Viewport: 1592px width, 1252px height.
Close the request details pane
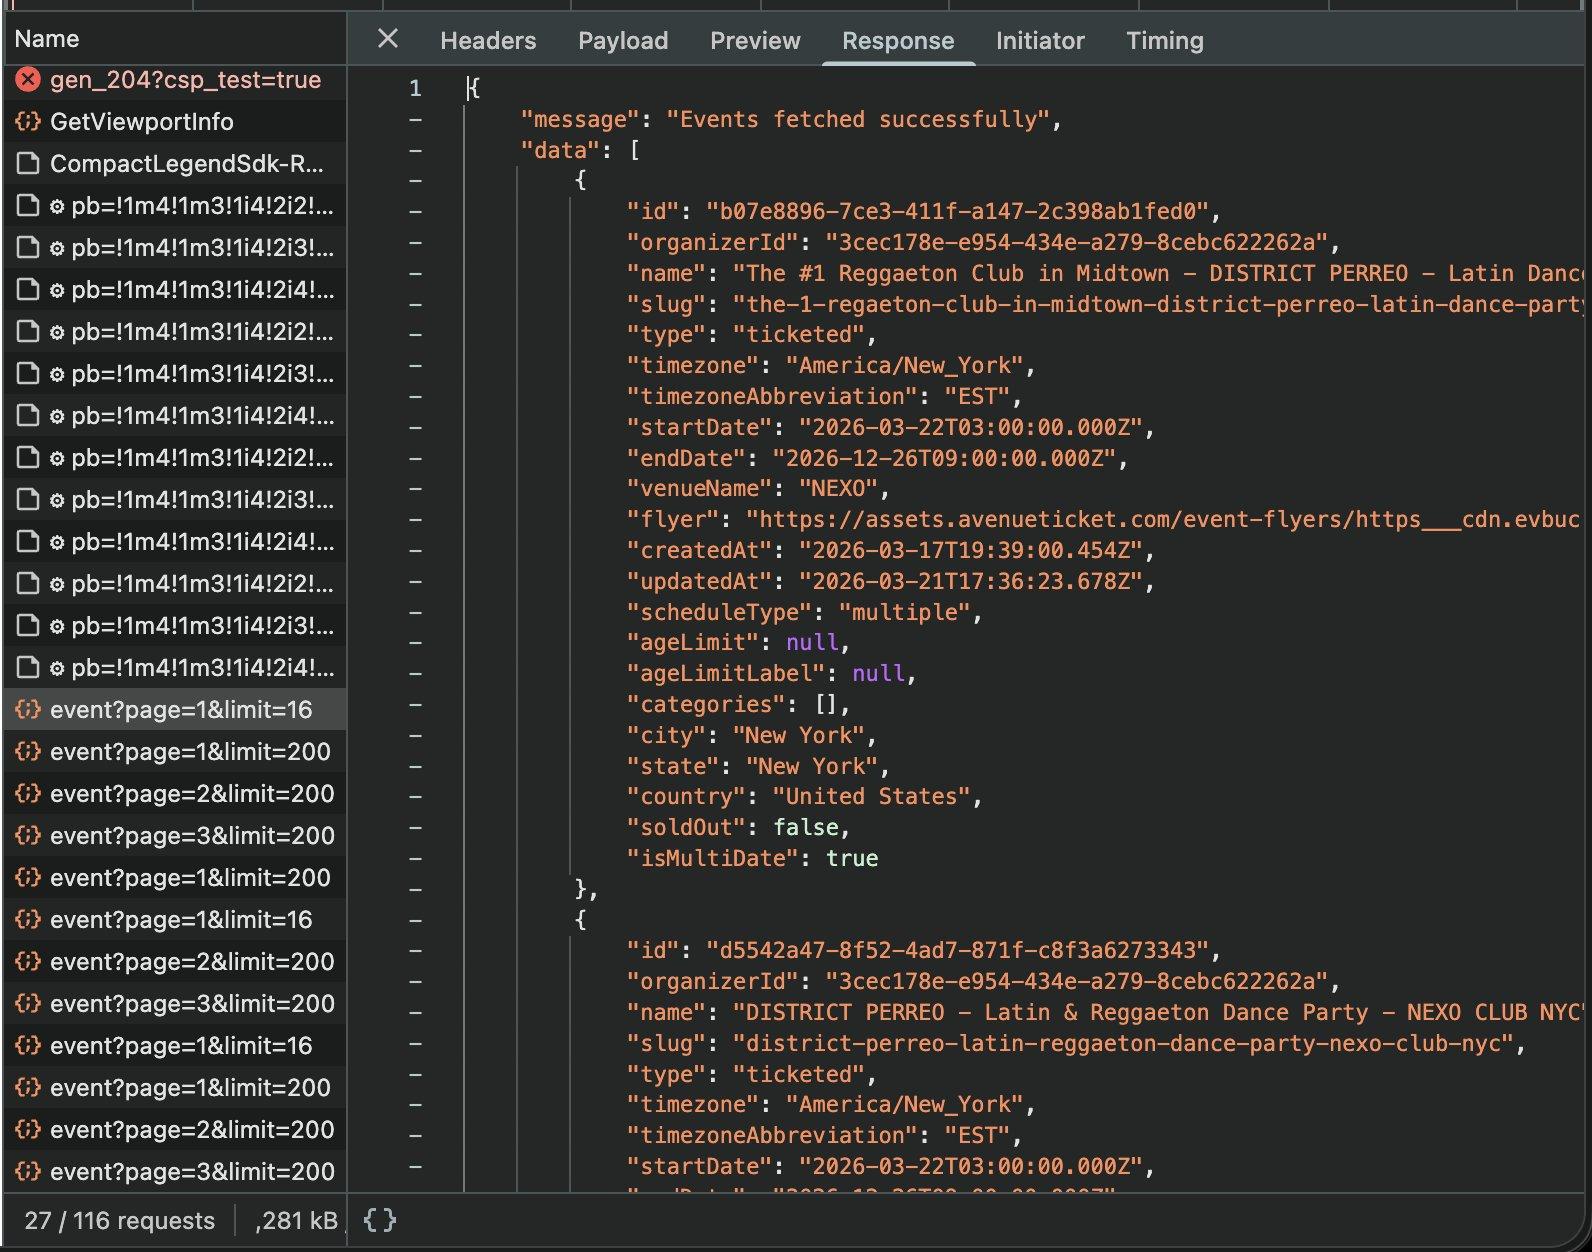point(388,39)
